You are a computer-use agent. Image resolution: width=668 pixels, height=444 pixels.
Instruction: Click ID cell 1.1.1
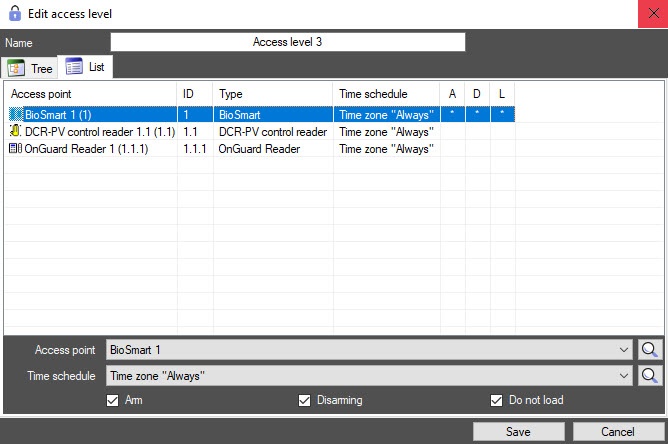(195, 149)
